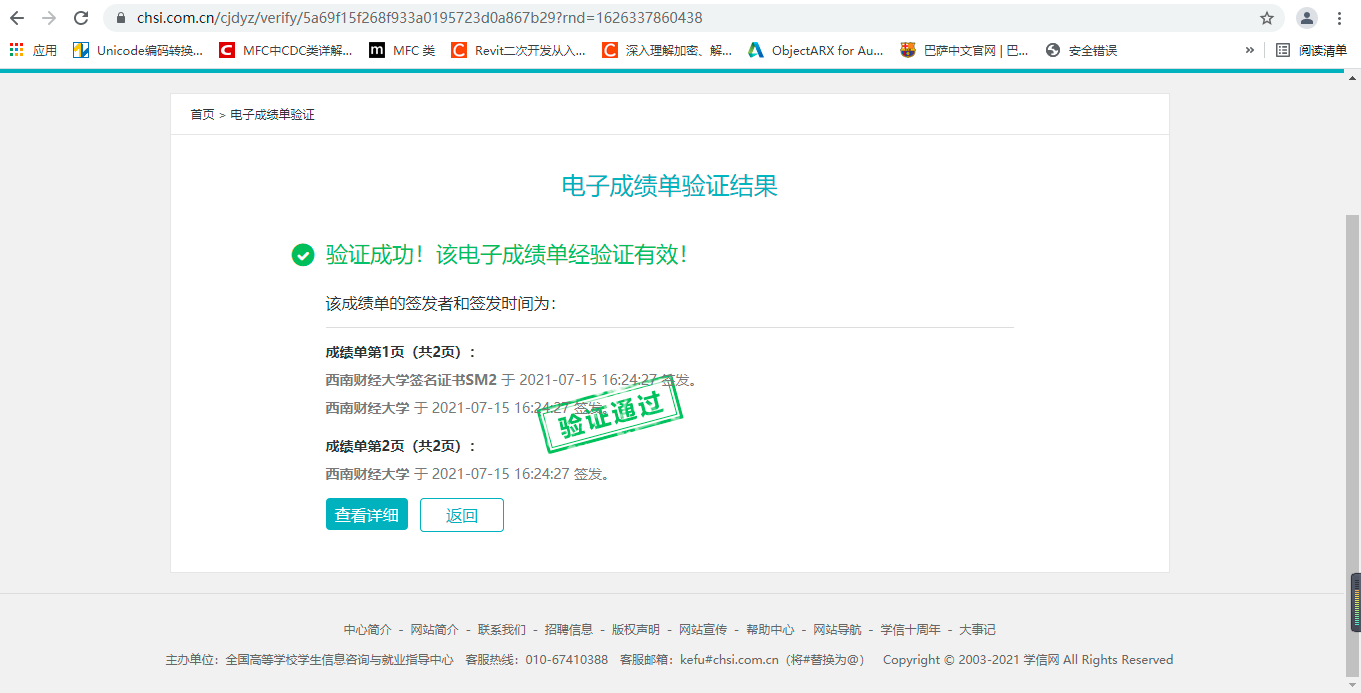Go to 首页 breadcrumb link
1361x693 pixels.
pyautogui.click(x=202, y=115)
